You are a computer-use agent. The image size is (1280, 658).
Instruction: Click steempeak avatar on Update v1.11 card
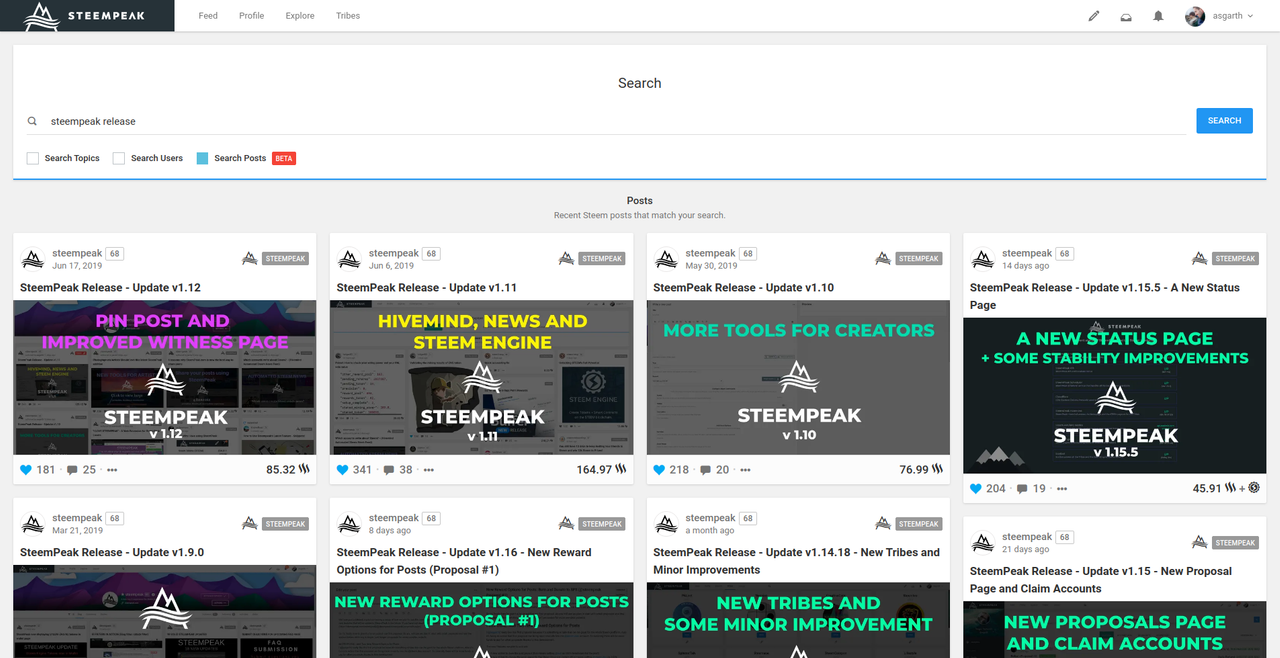349,259
